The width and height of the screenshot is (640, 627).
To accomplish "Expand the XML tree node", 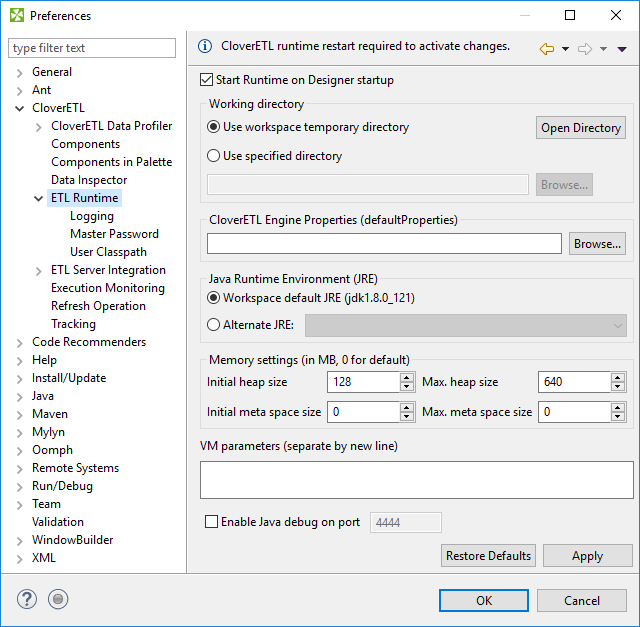I will tap(19, 559).
